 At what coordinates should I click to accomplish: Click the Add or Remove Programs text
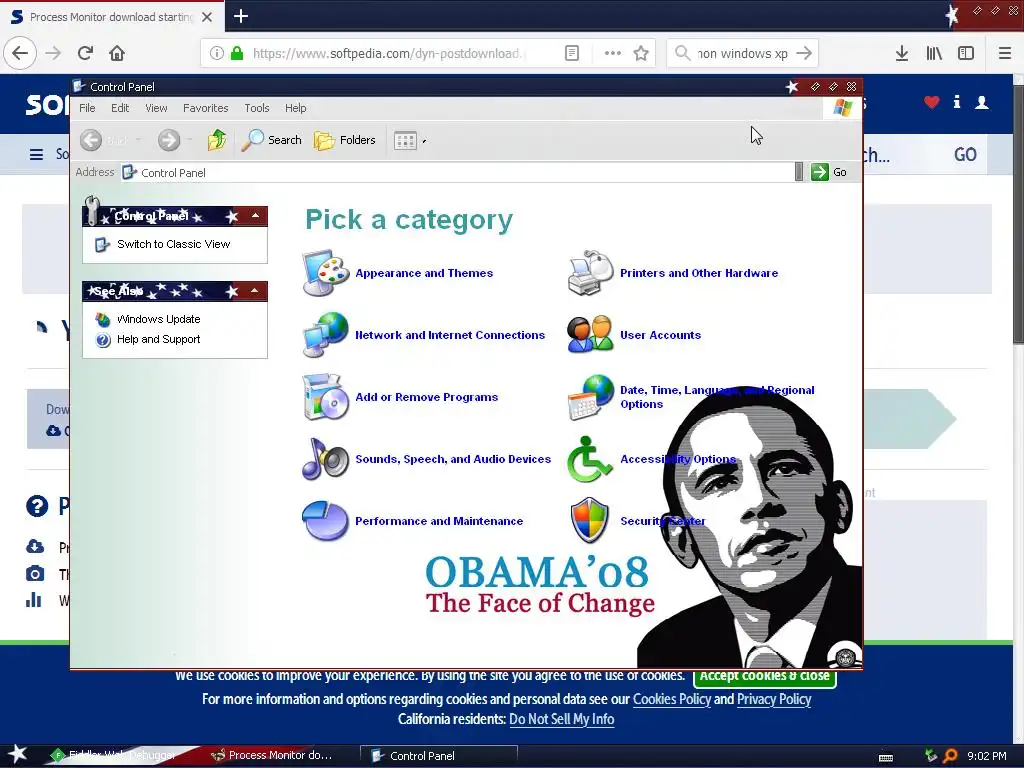click(426, 397)
